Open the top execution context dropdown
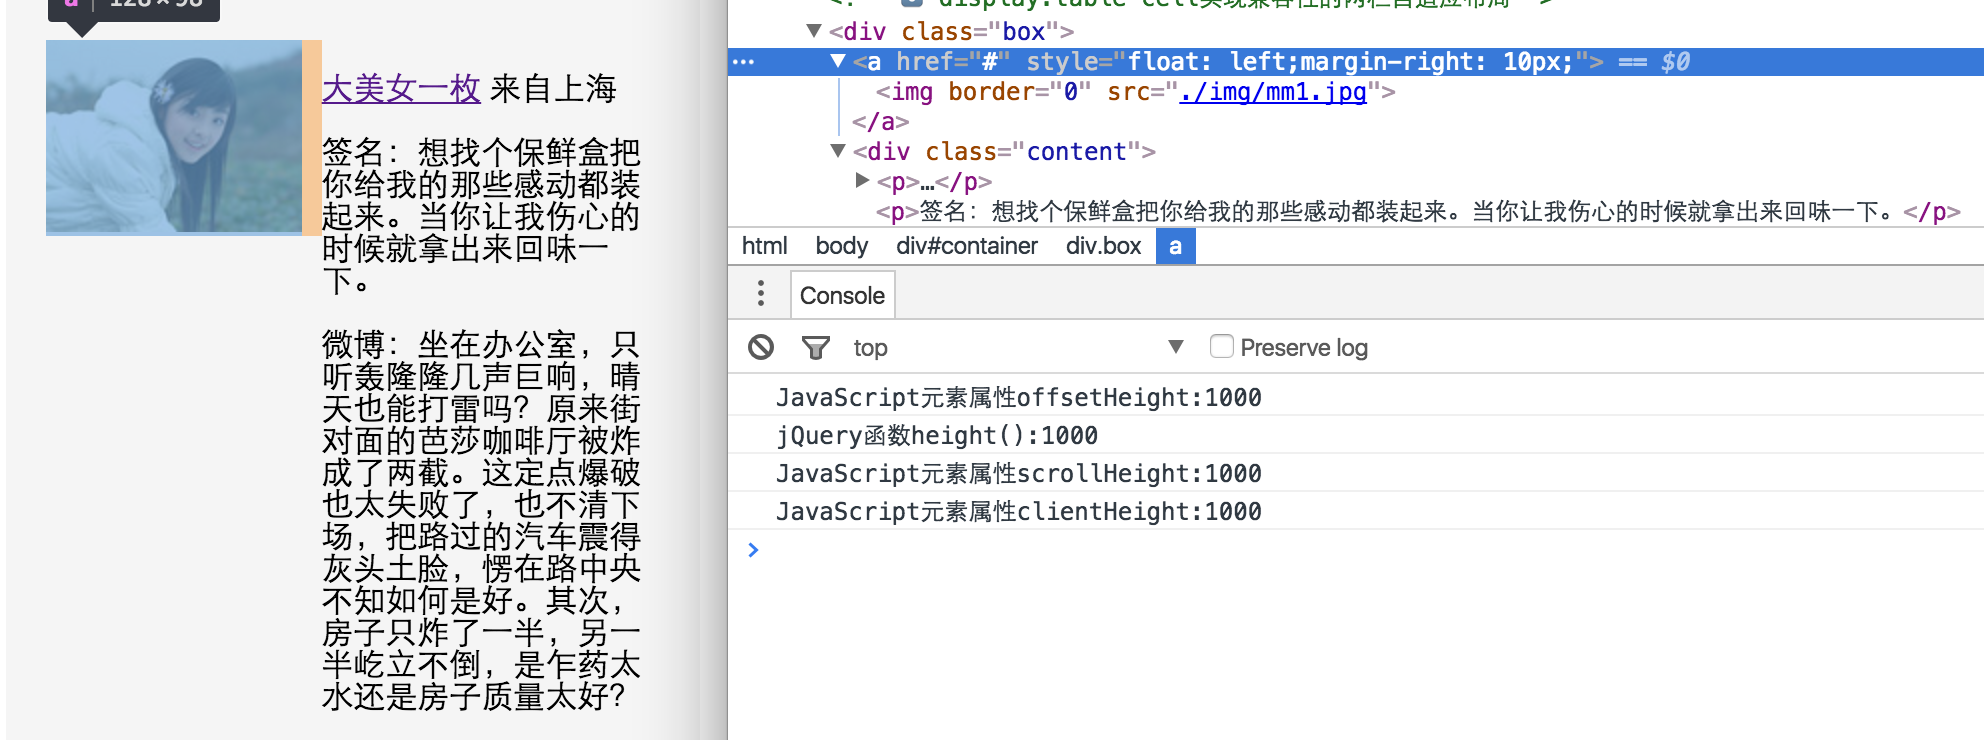Screen dimensions: 1984x740 pos(1017,347)
